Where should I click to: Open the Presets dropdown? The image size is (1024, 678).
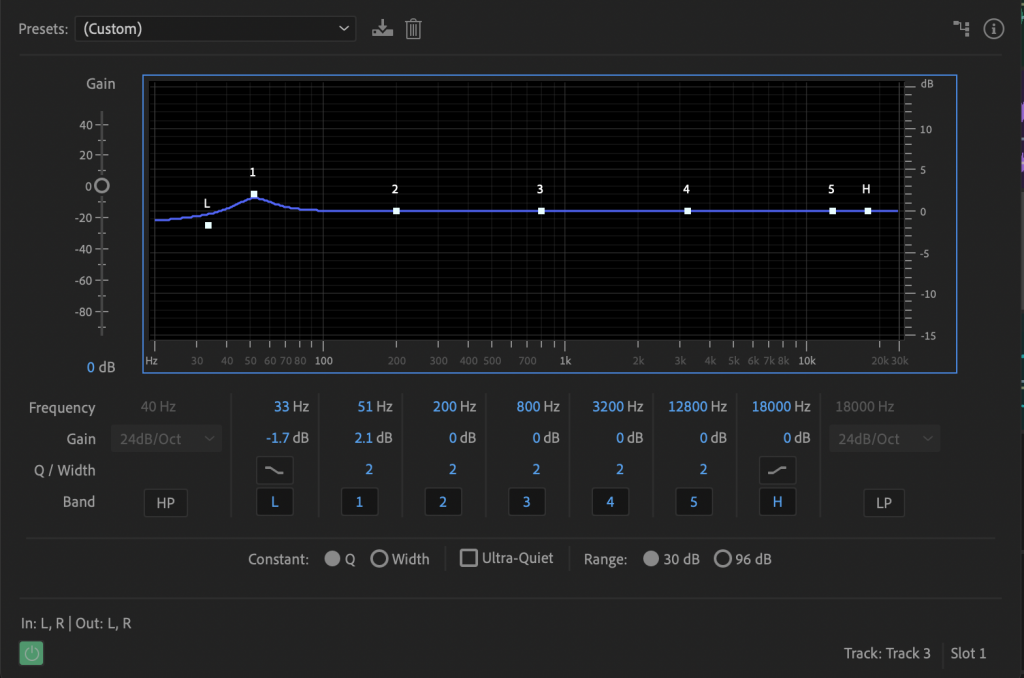[x=215, y=29]
